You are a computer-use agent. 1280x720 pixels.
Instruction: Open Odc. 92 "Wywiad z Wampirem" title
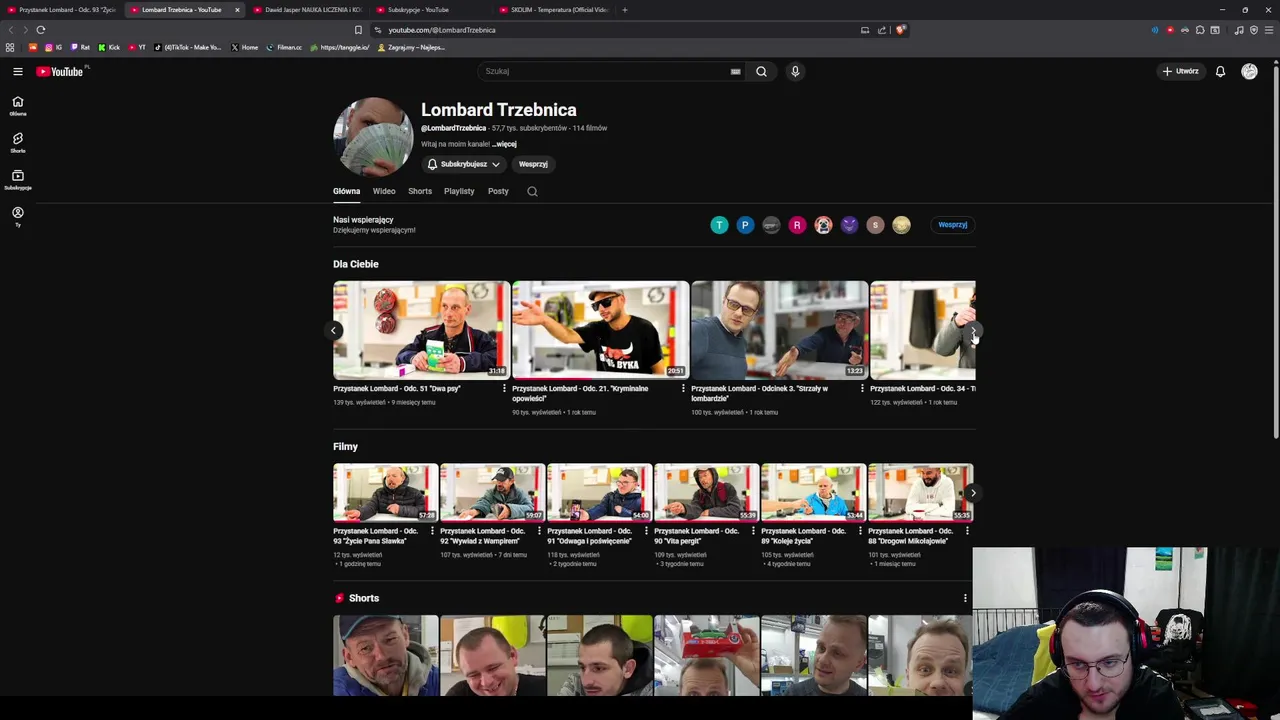(482, 536)
